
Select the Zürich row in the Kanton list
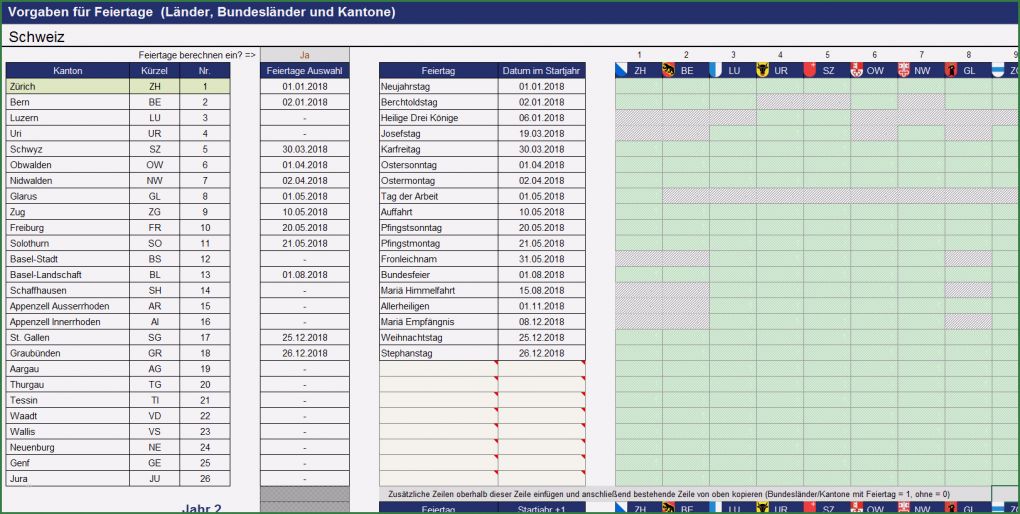[x=68, y=87]
